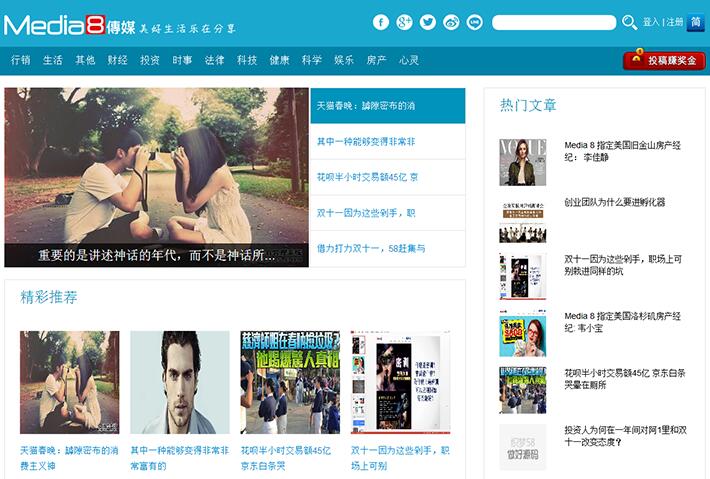Screen dimensions: 710x479
Task: Select the 科技 navigation menu item
Action: pyautogui.click(x=247, y=60)
